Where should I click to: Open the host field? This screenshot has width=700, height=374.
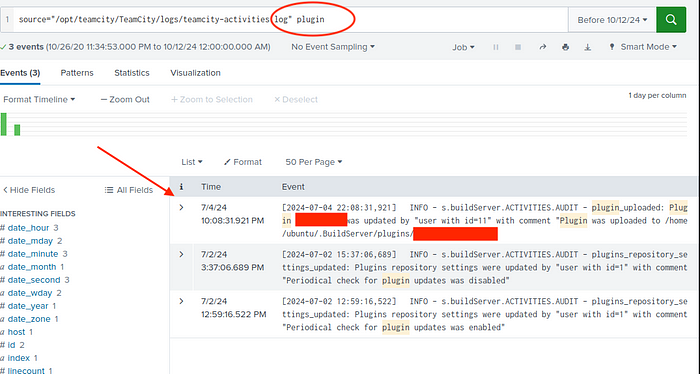coord(16,332)
